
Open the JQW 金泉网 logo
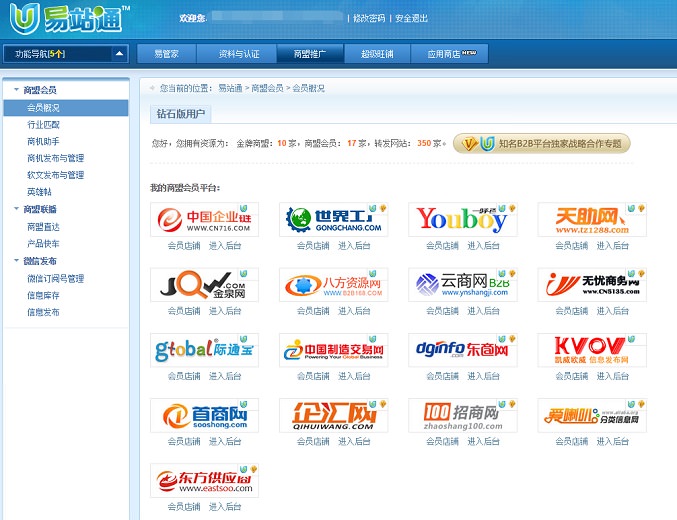(204, 285)
